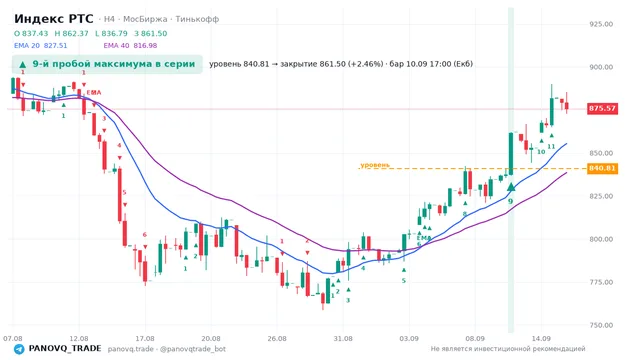Viewport: 640px width, 360px height.
Task: Click the red signal number 5
Action: coord(124,192)
